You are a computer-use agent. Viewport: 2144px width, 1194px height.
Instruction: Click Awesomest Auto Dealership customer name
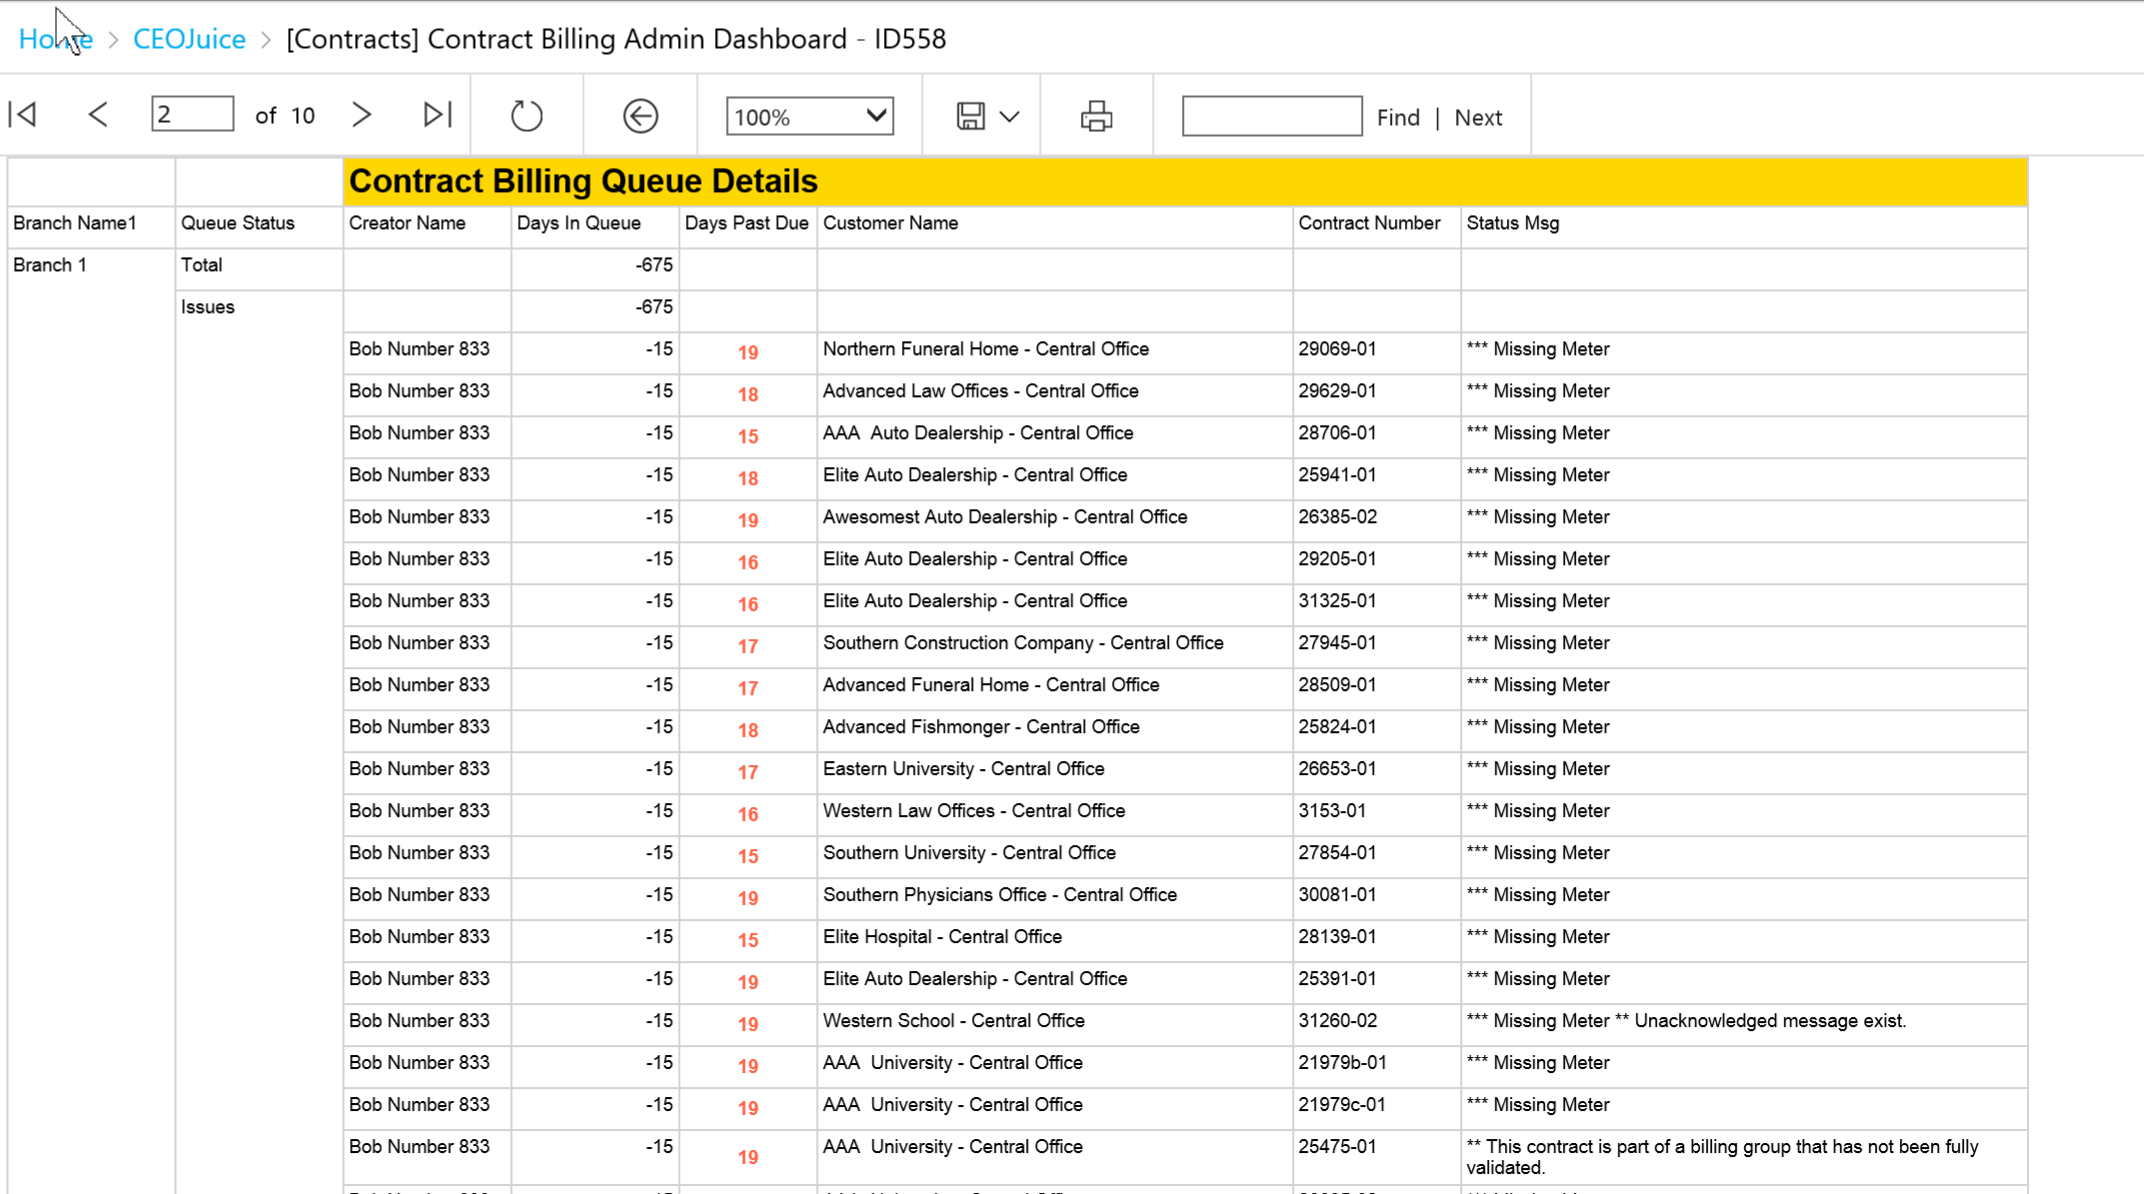[1005, 517]
